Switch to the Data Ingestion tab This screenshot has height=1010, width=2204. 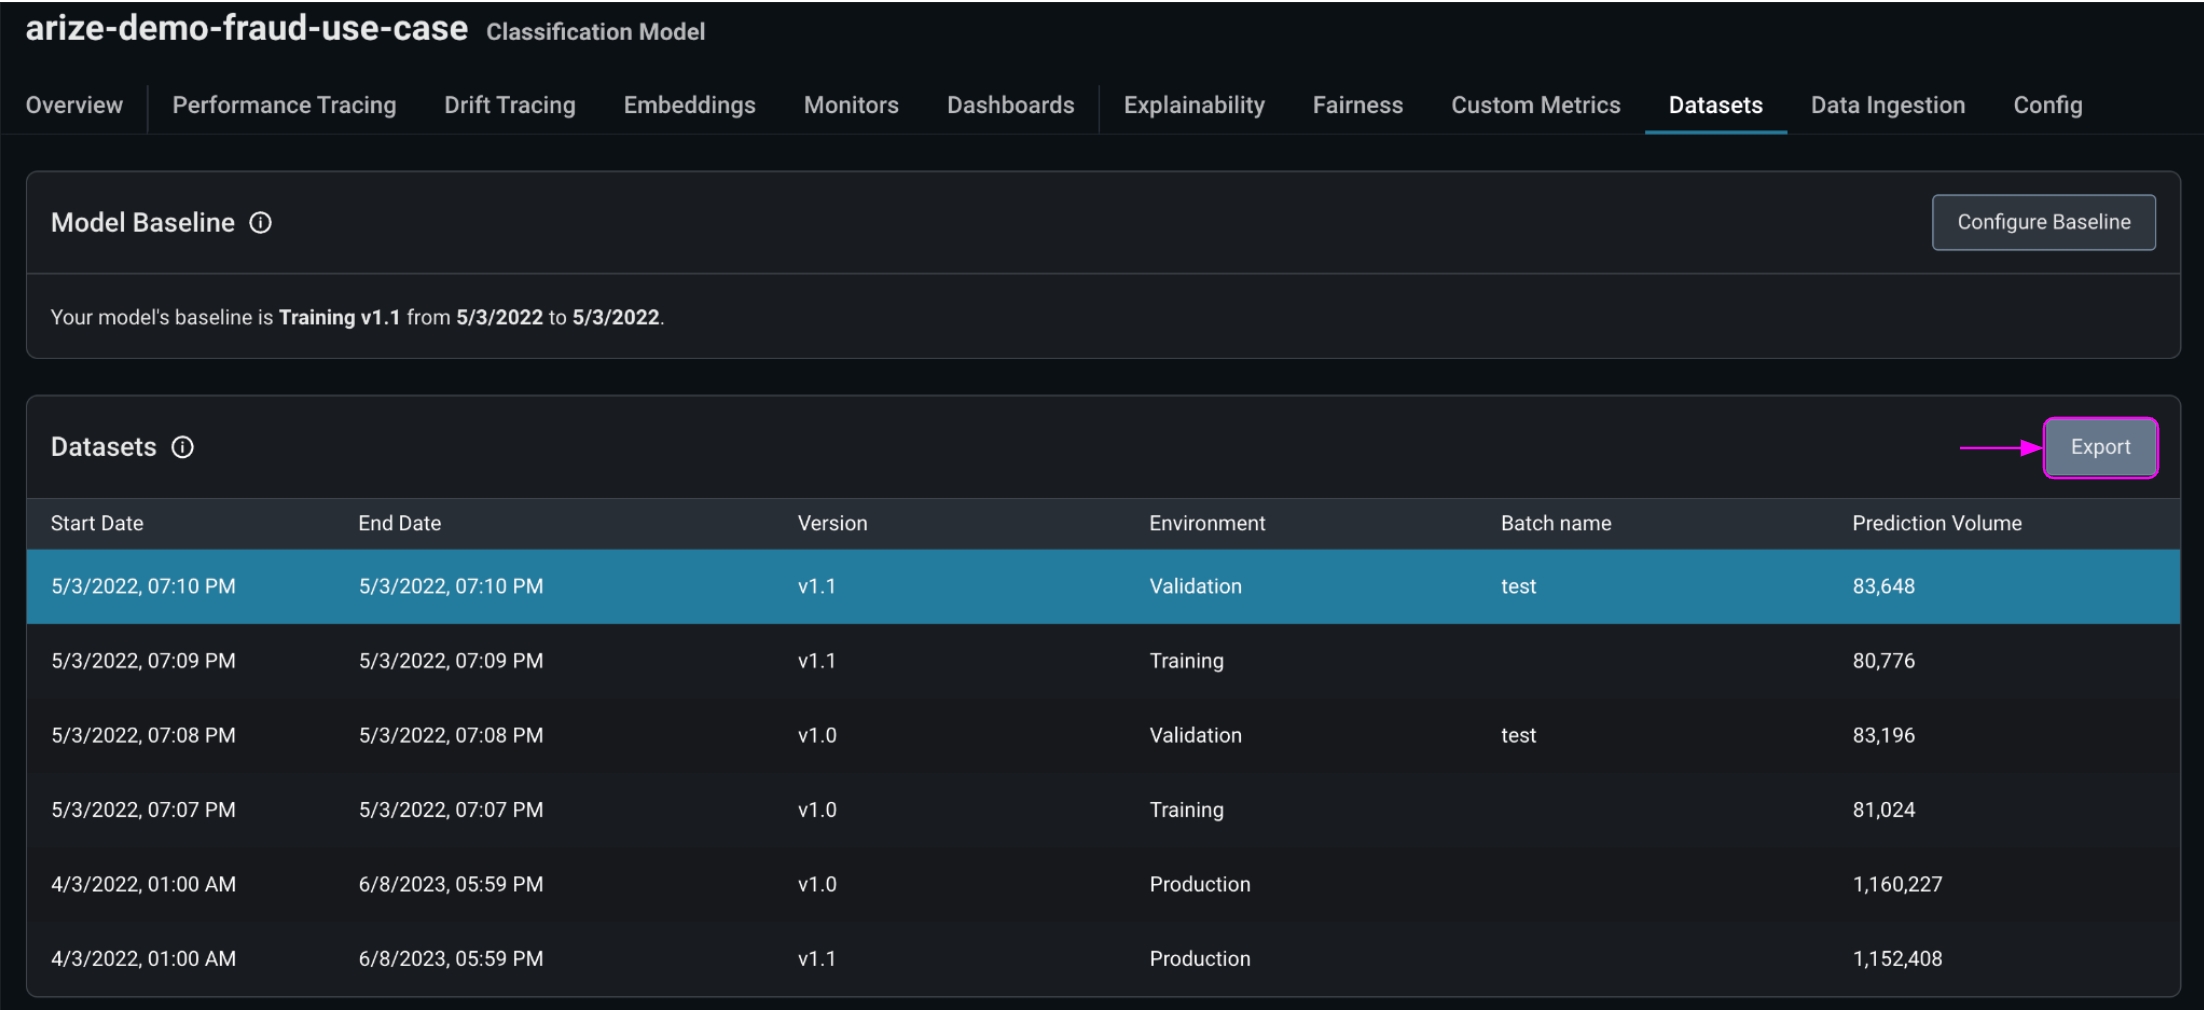1887,105
